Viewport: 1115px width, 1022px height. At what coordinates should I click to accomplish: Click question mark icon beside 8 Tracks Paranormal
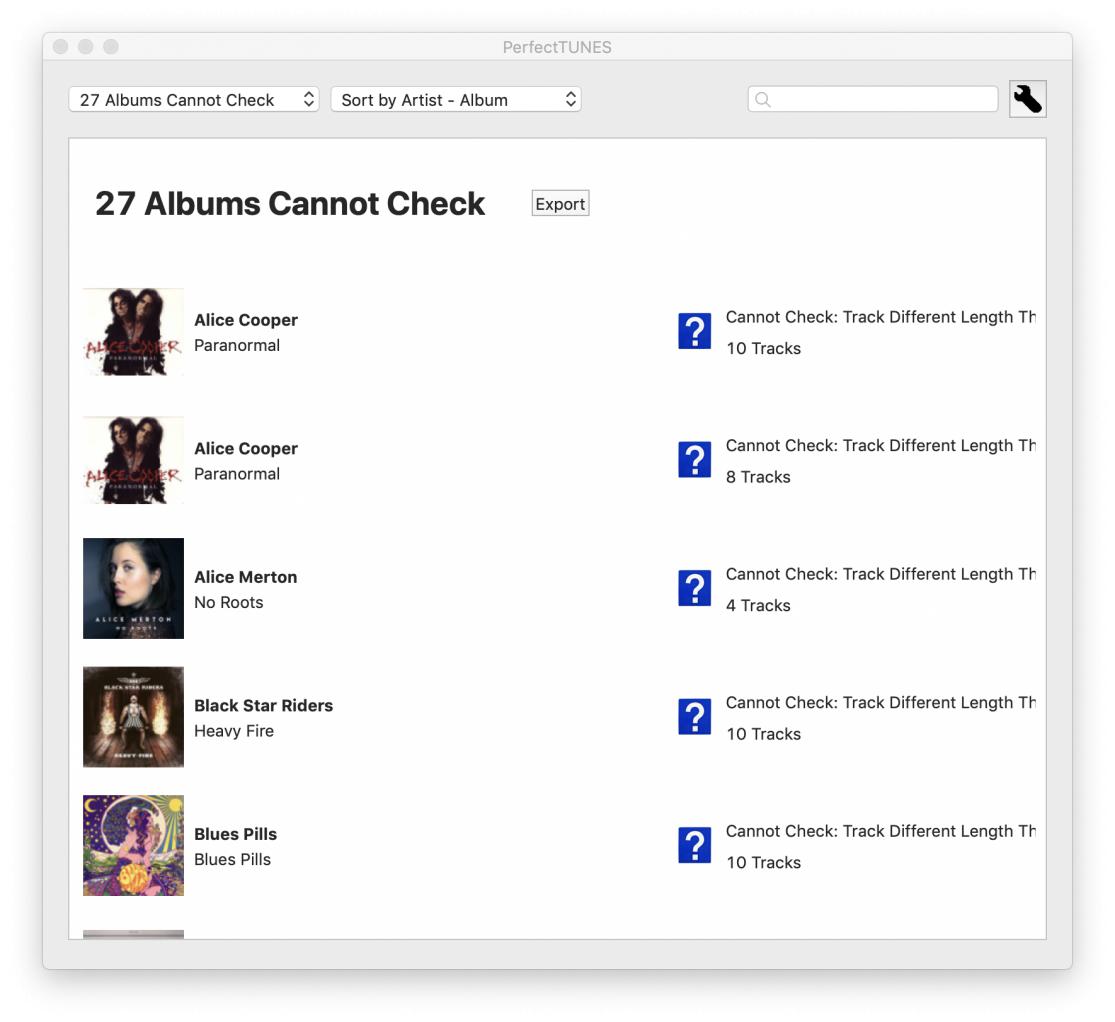click(694, 460)
